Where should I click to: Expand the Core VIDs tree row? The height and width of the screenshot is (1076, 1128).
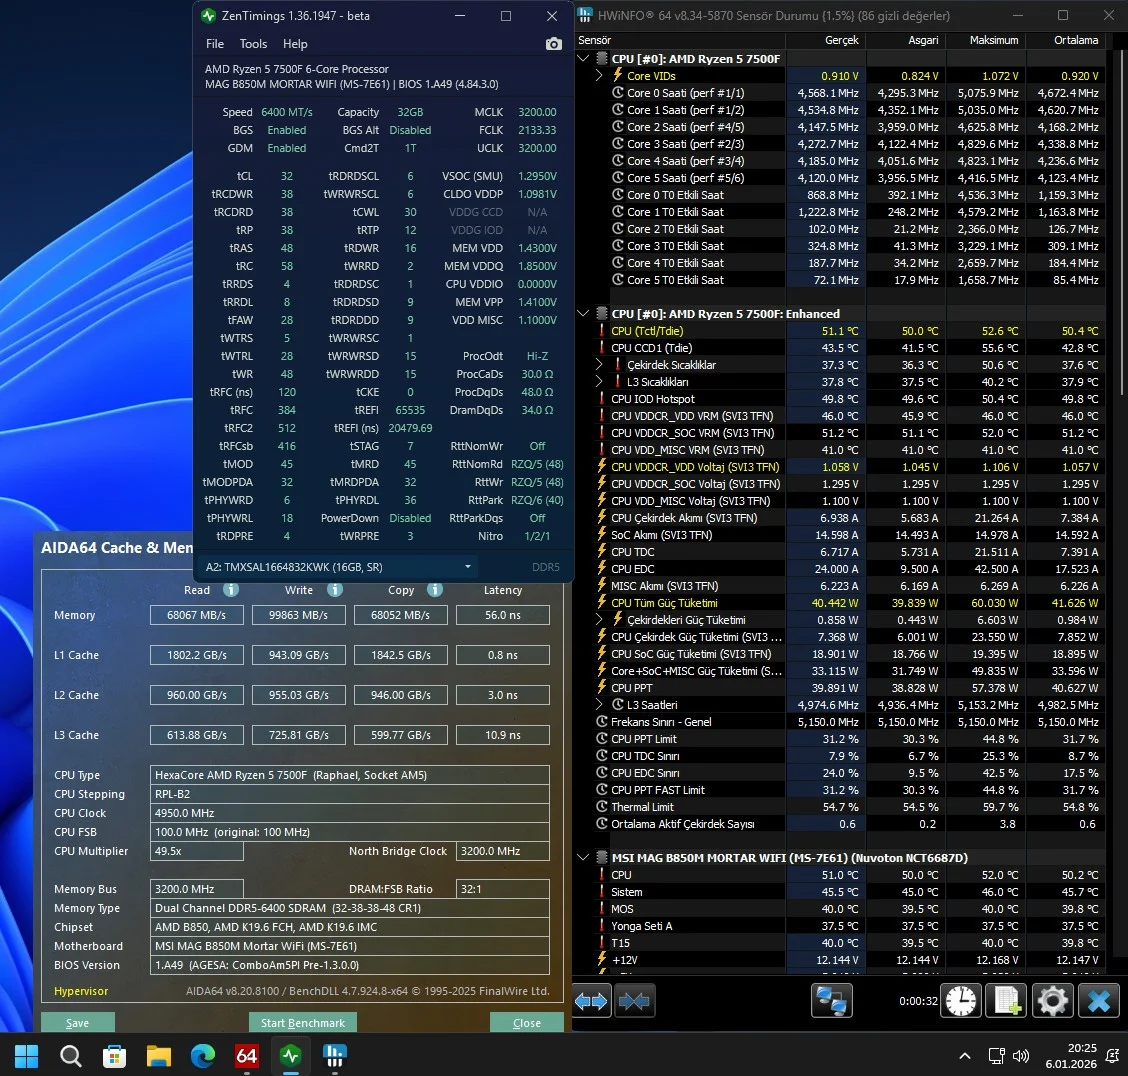(x=599, y=76)
